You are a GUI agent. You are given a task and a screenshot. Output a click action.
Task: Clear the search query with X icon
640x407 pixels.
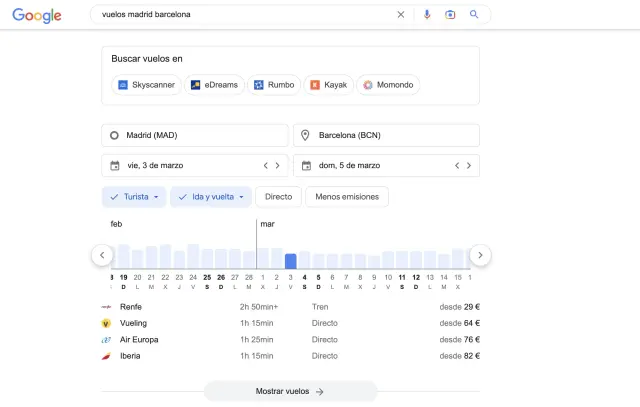(x=401, y=15)
